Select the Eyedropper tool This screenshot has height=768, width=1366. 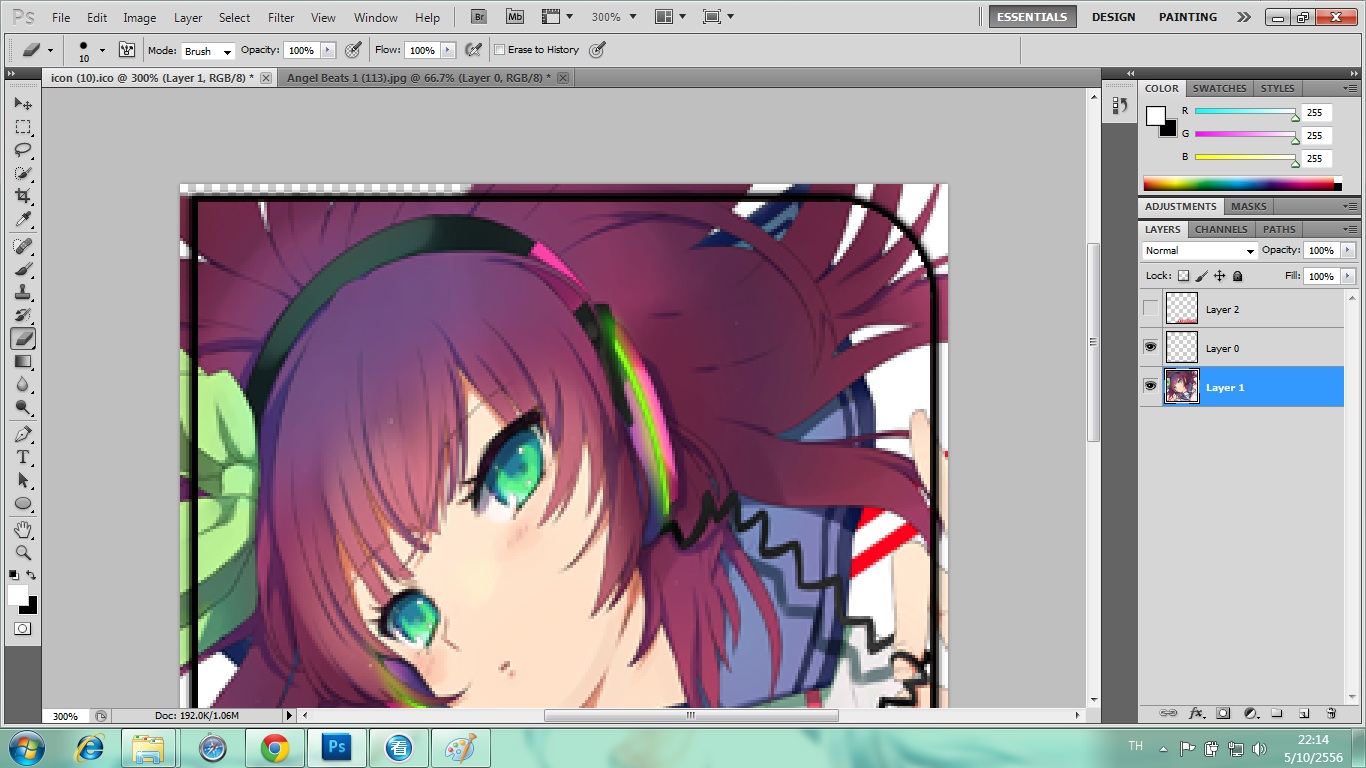point(23,219)
